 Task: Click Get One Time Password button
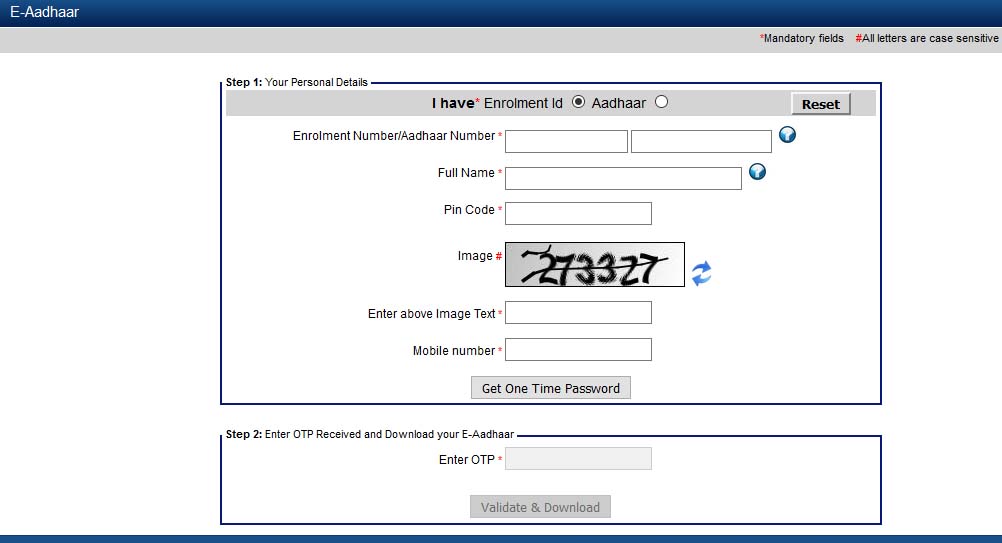tap(551, 388)
